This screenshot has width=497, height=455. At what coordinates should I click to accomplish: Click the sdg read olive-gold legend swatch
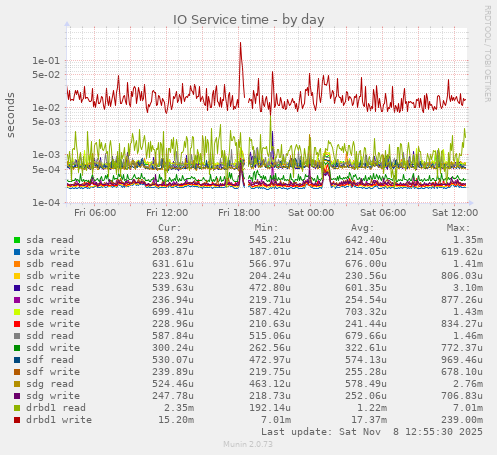17,384
